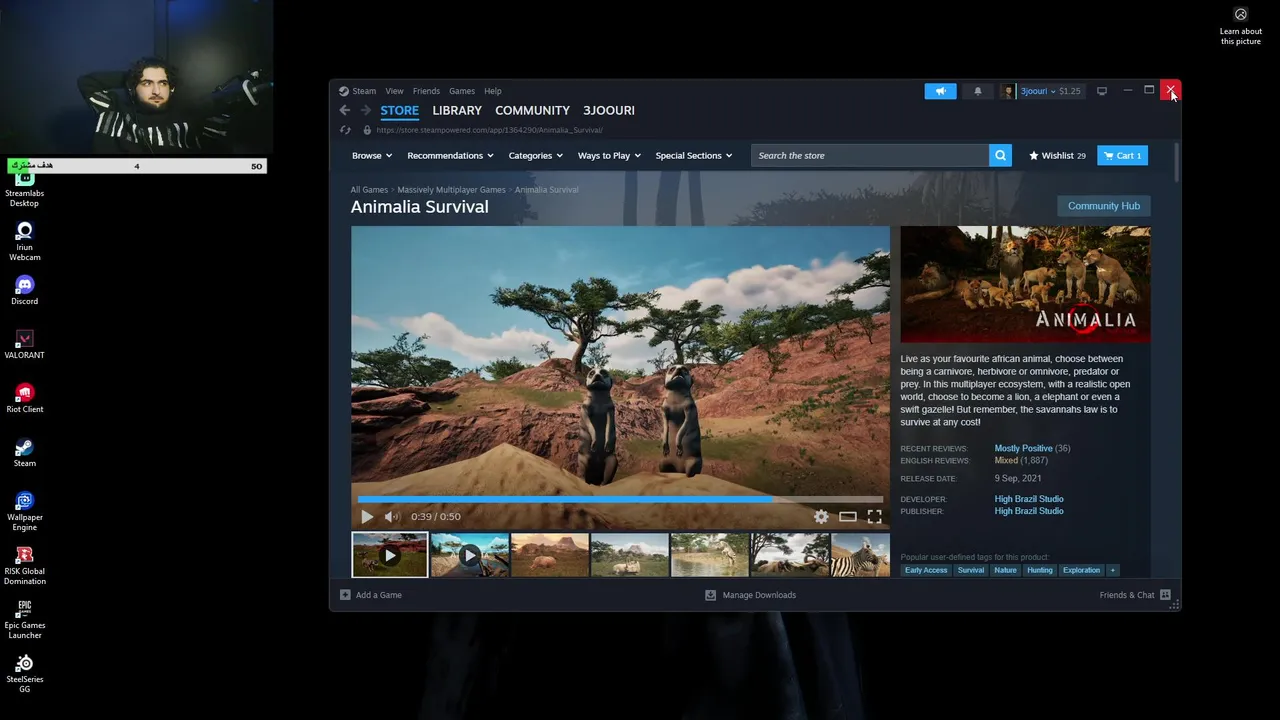Click the Mostly Positive recent reviews link
Screen dimensions: 1280x720
point(1023,448)
